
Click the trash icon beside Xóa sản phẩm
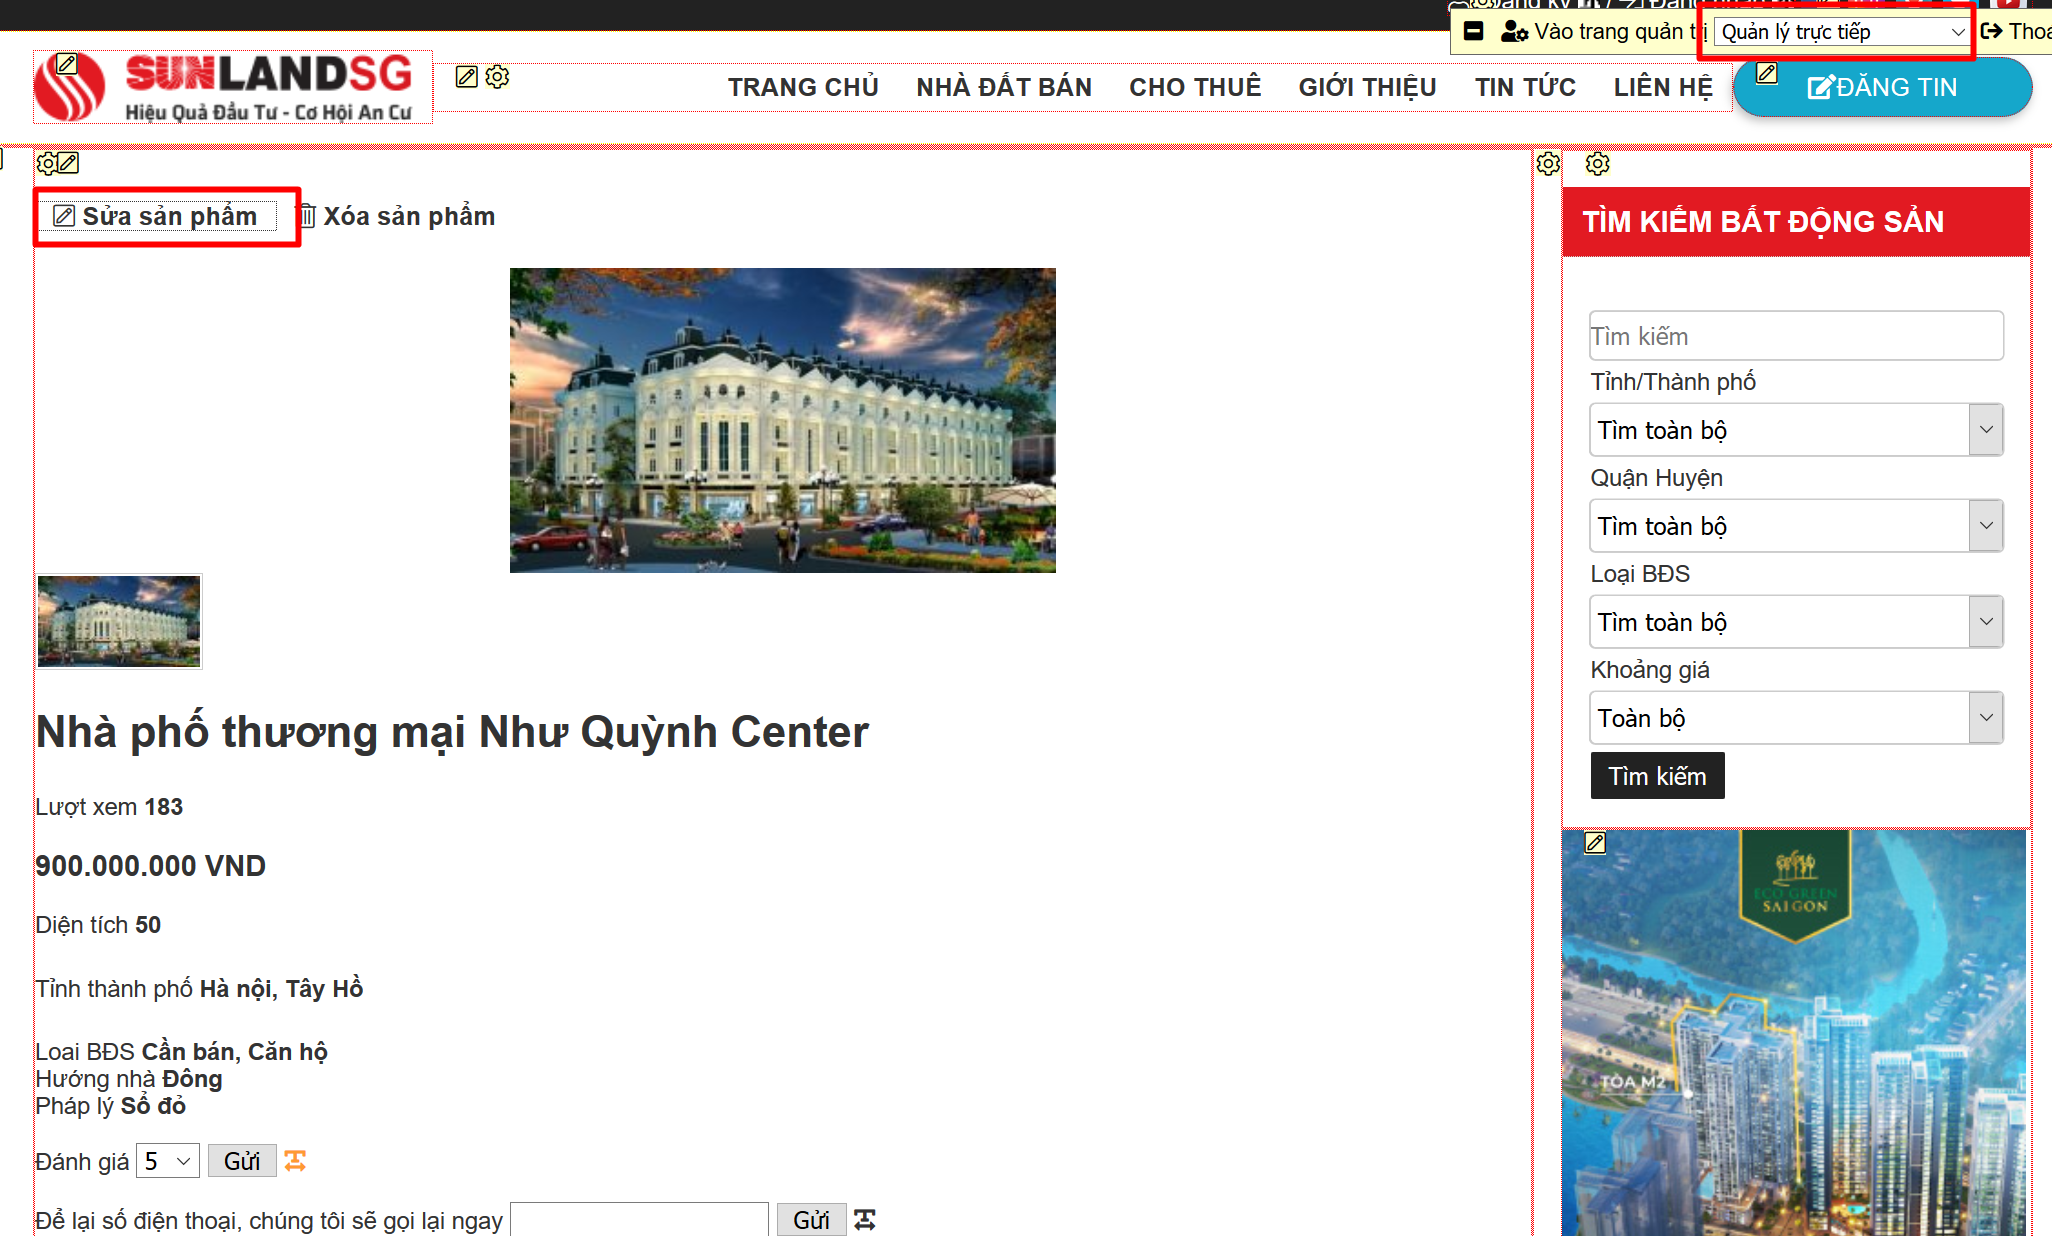[x=308, y=216]
